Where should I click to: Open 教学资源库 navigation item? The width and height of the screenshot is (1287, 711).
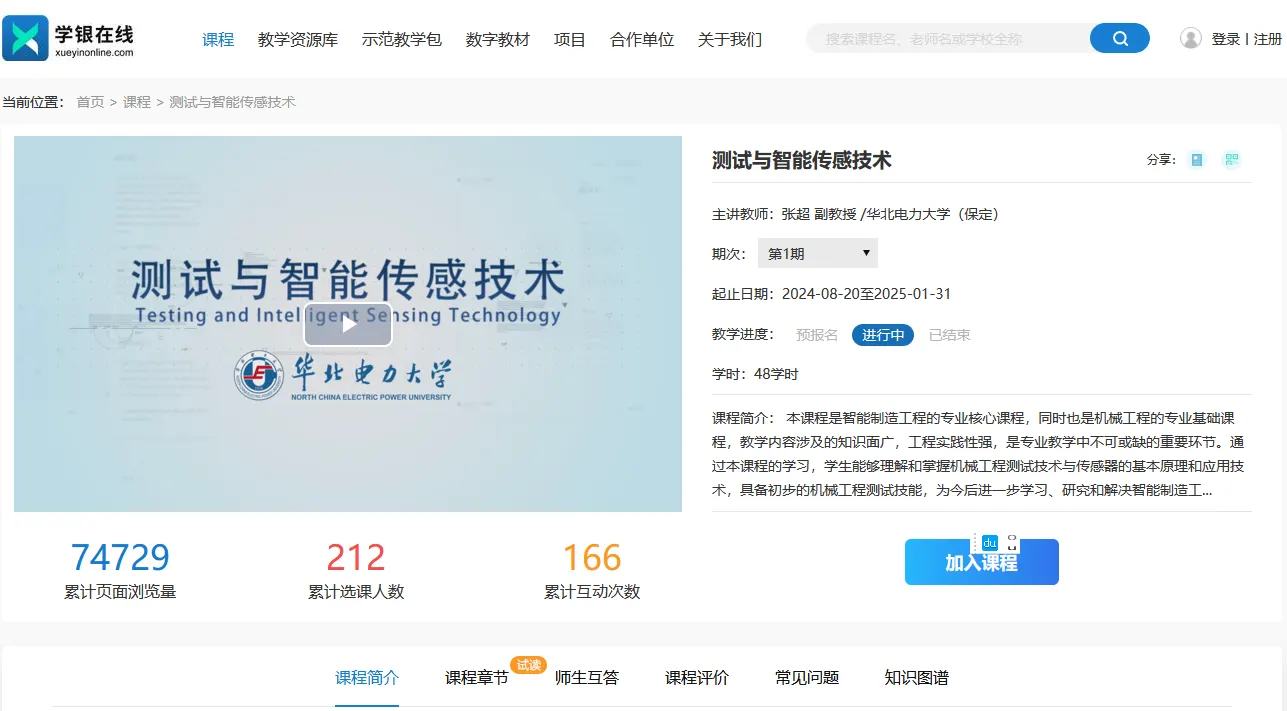pos(298,39)
